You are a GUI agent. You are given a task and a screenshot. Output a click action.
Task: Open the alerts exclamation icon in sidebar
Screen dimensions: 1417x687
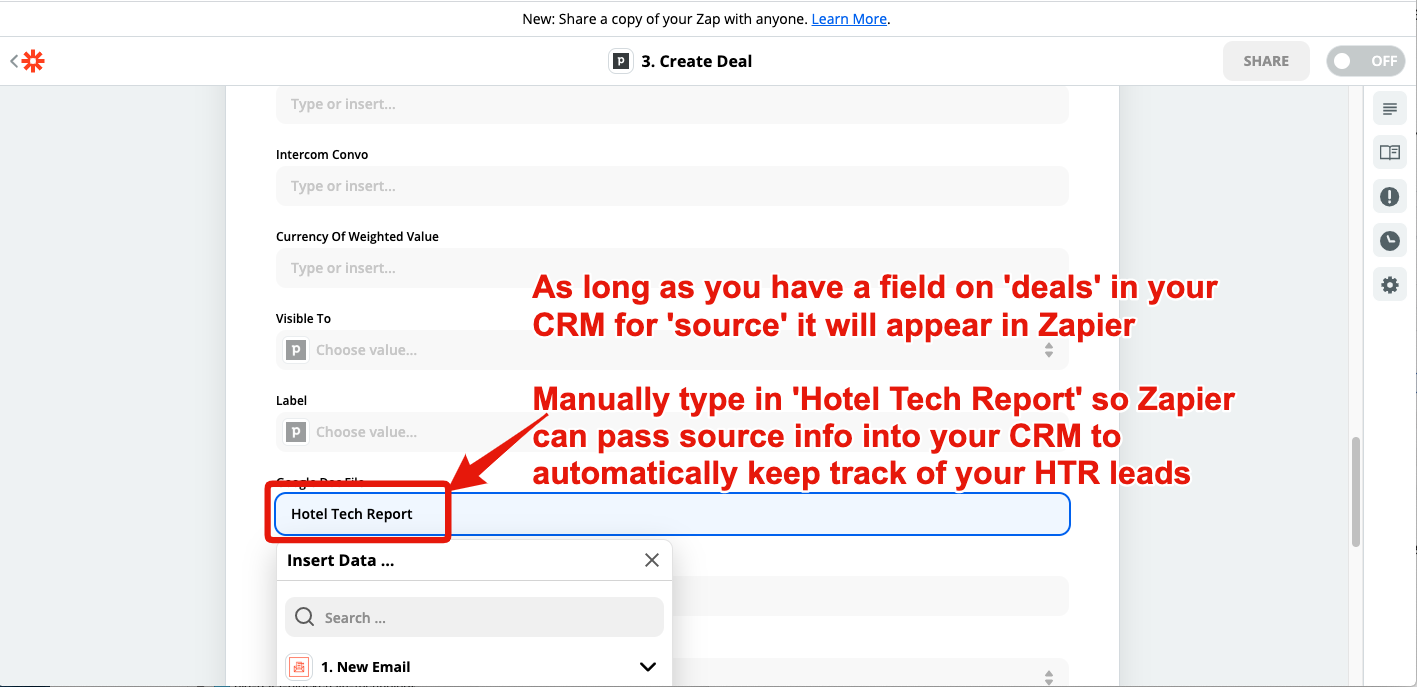pos(1389,197)
